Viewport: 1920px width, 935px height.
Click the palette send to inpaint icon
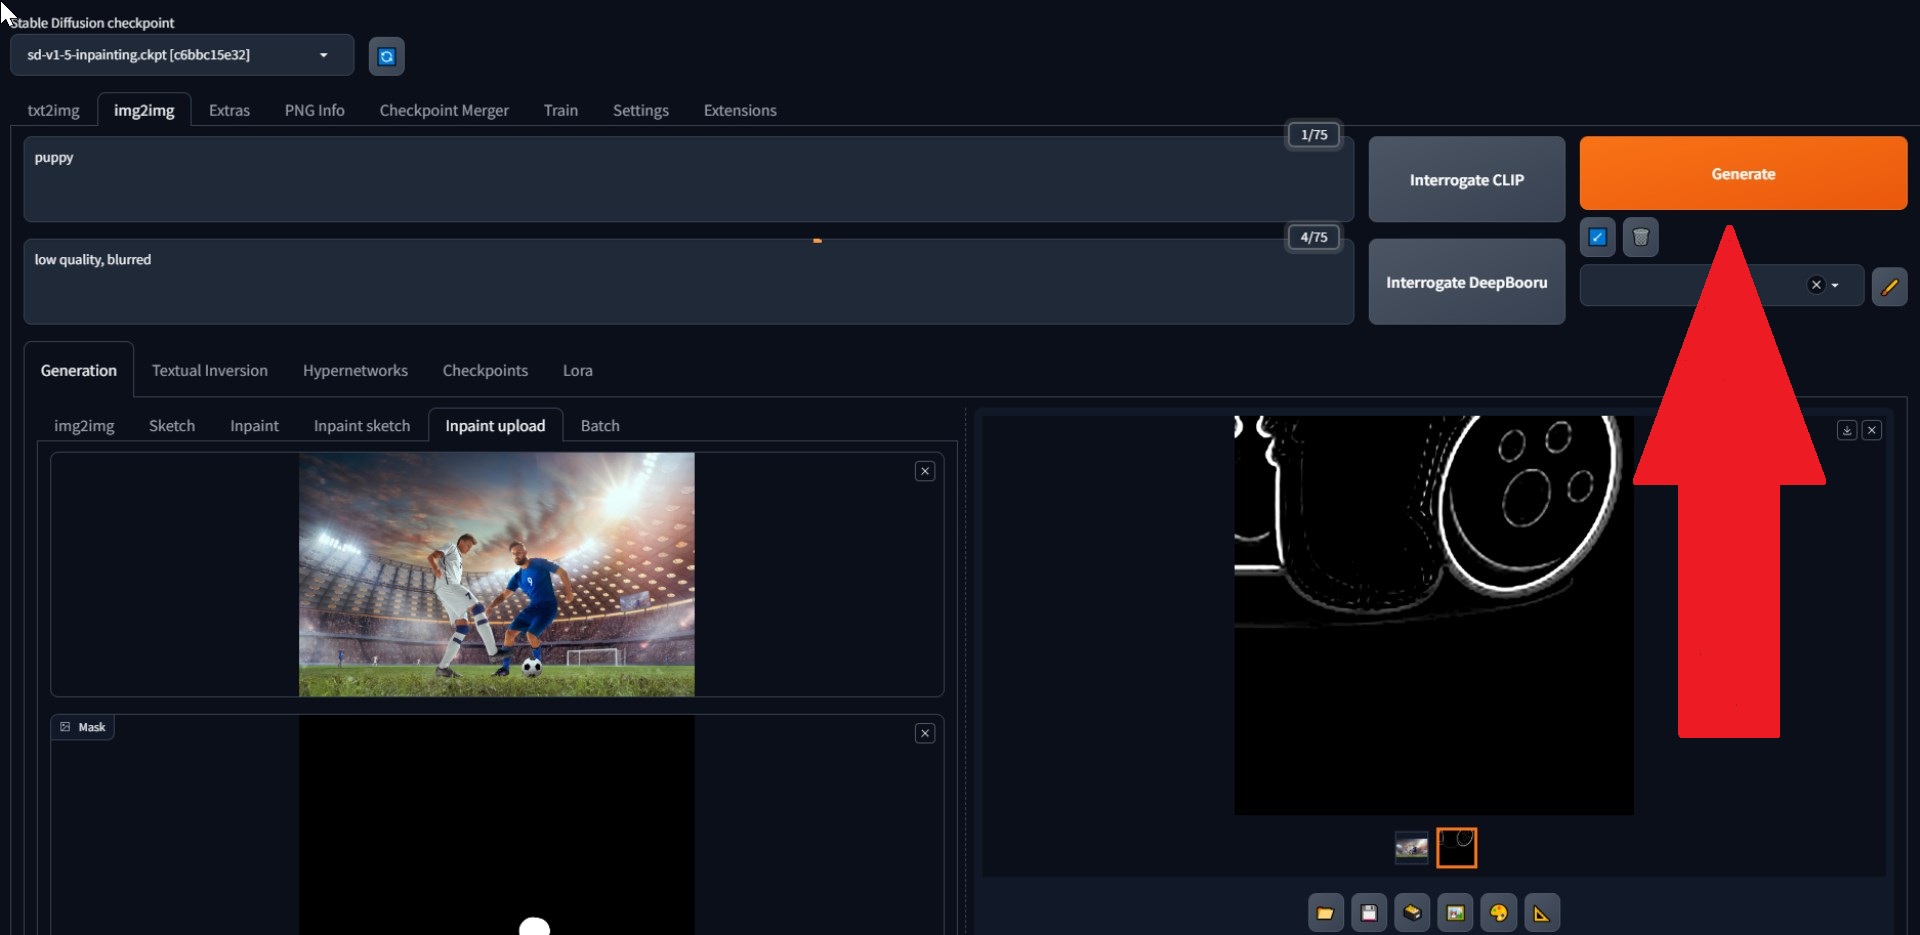tap(1498, 913)
